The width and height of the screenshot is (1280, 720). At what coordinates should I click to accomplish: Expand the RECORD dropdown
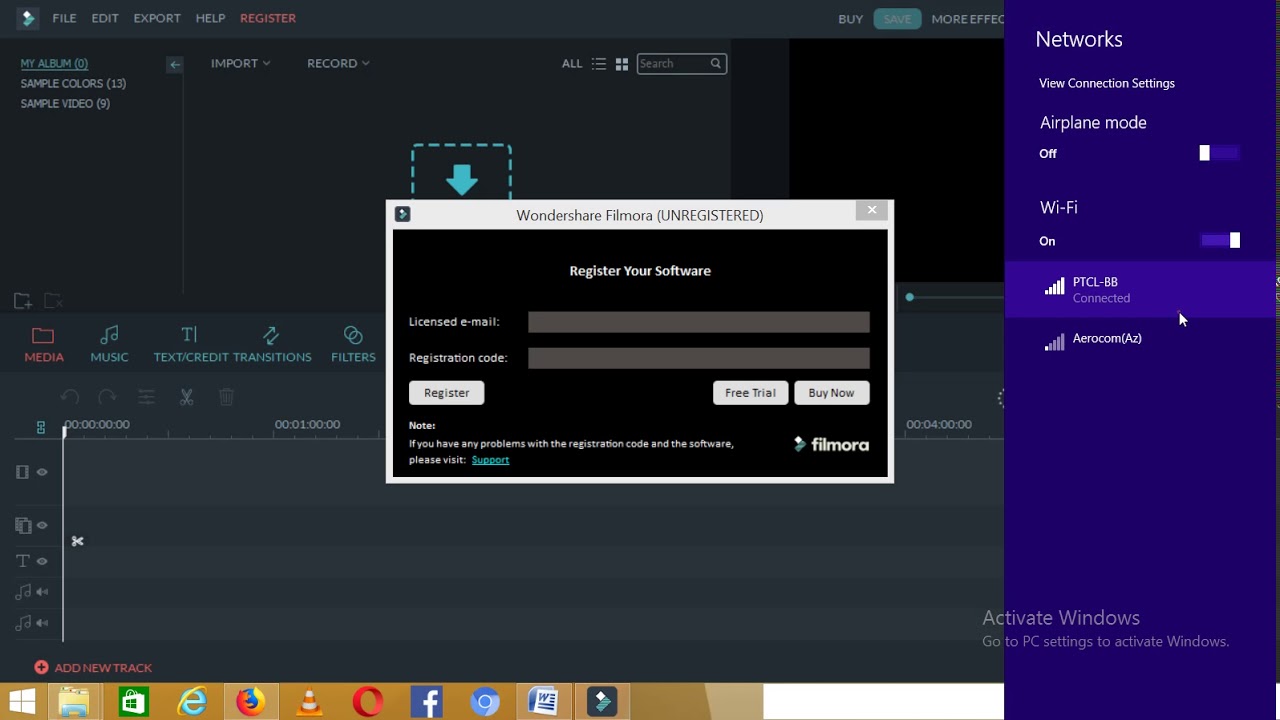338,63
